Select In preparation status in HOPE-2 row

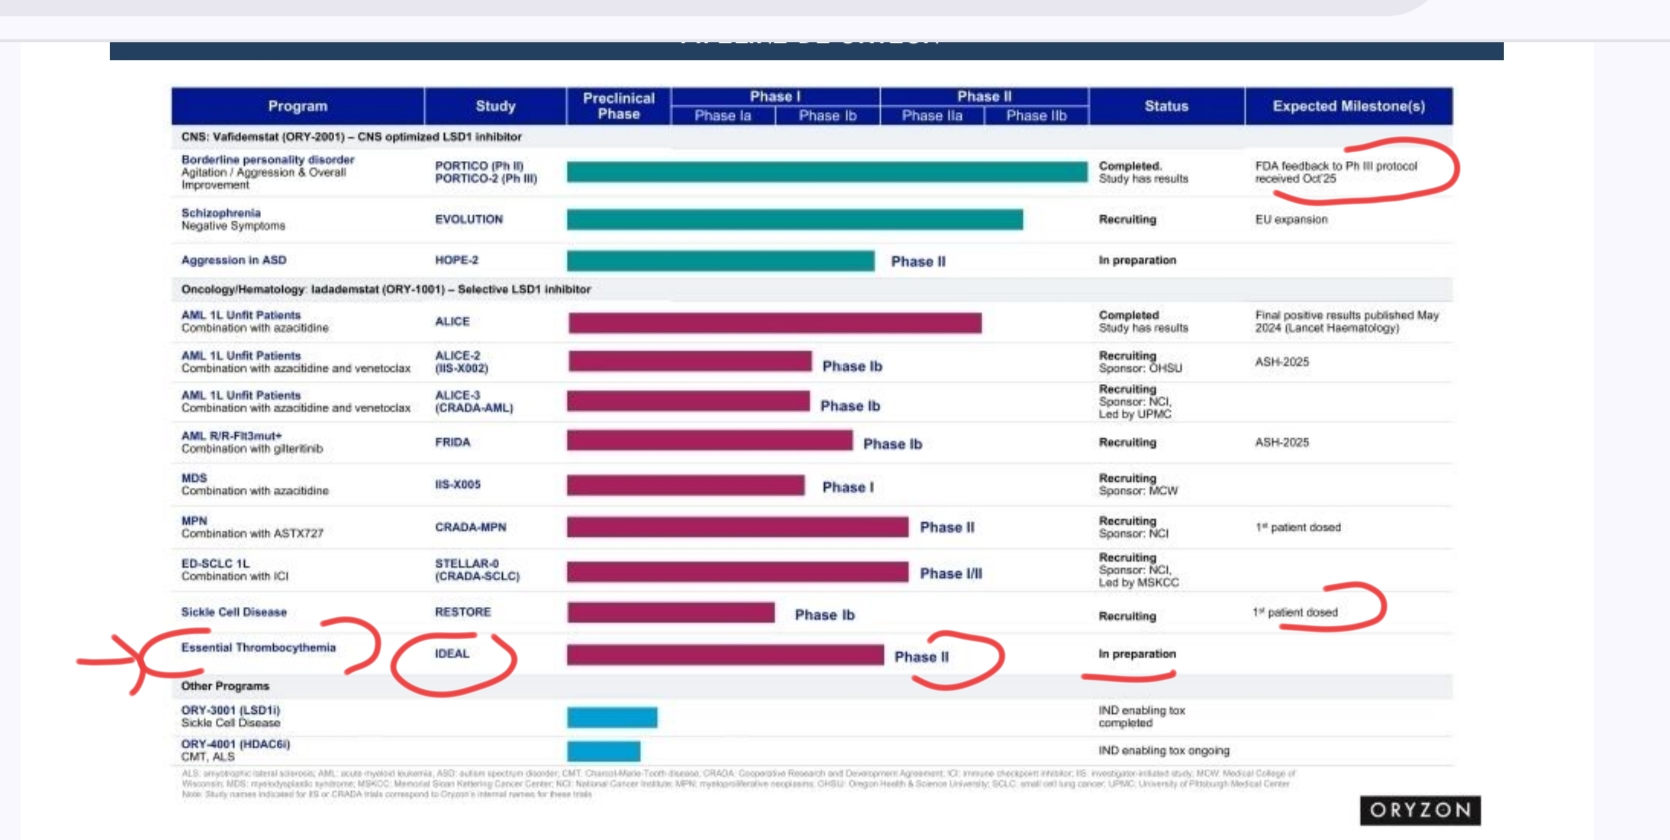click(1138, 260)
